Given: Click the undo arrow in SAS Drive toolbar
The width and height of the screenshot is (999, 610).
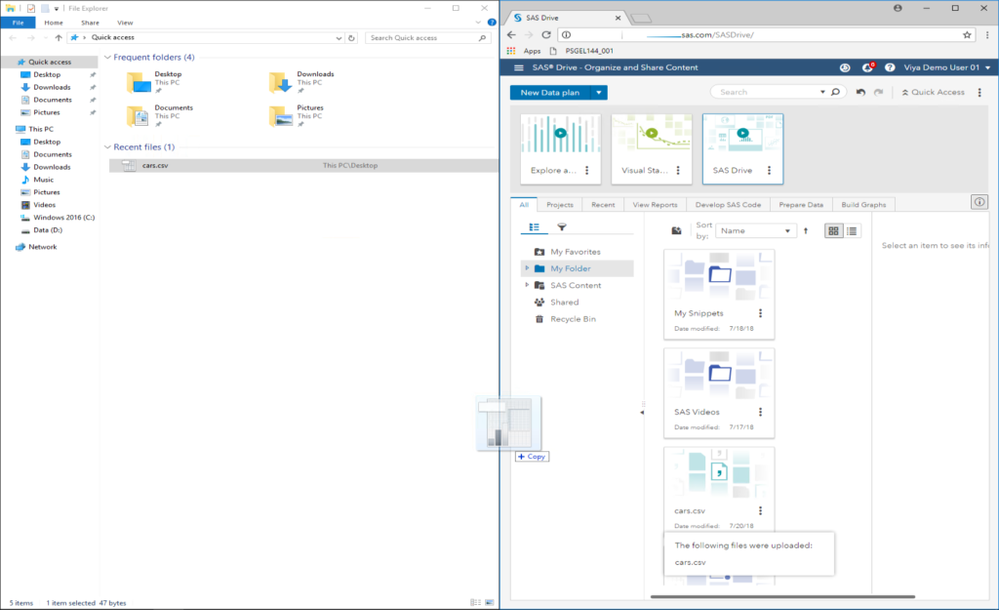Looking at the screenshot, I should click(x=861, y=92).
